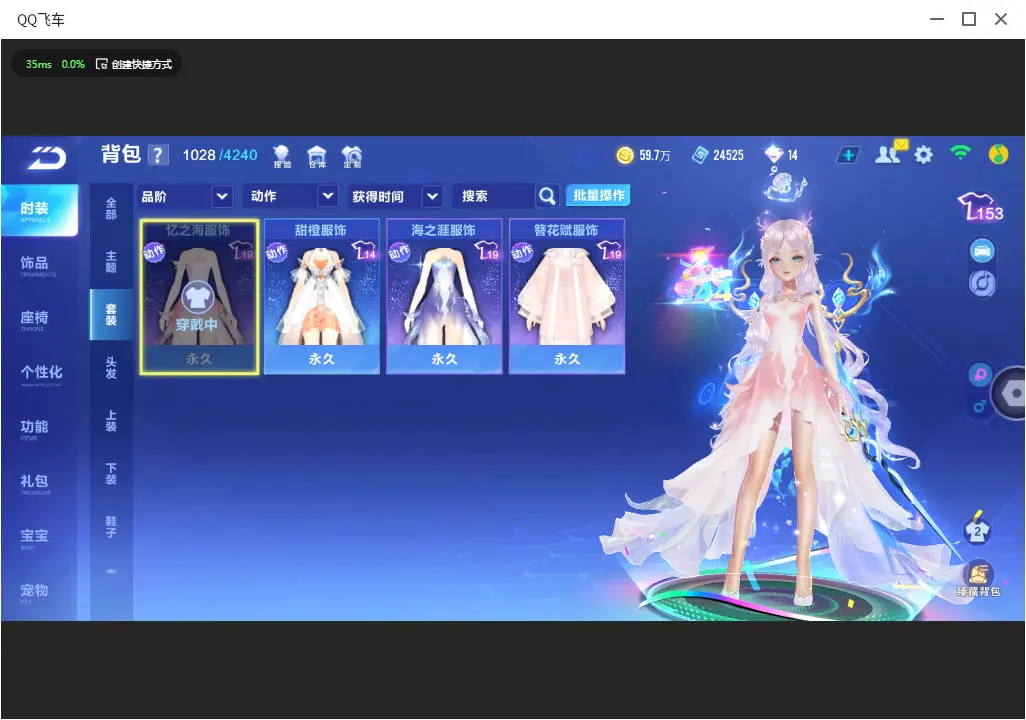Select the 海之涯服饰 outfit card
Screen dimensions: 1026x720
pos(444,297)
